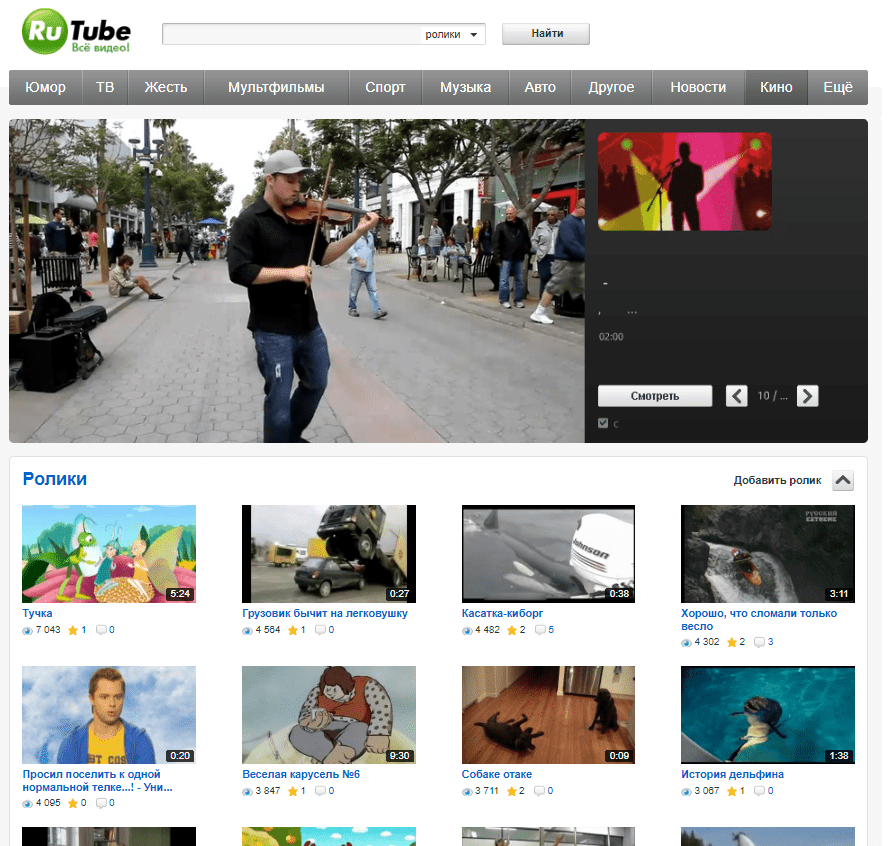The image size is (894, 846).
Task: Play the featured violinist video
Action: (297, 280)
